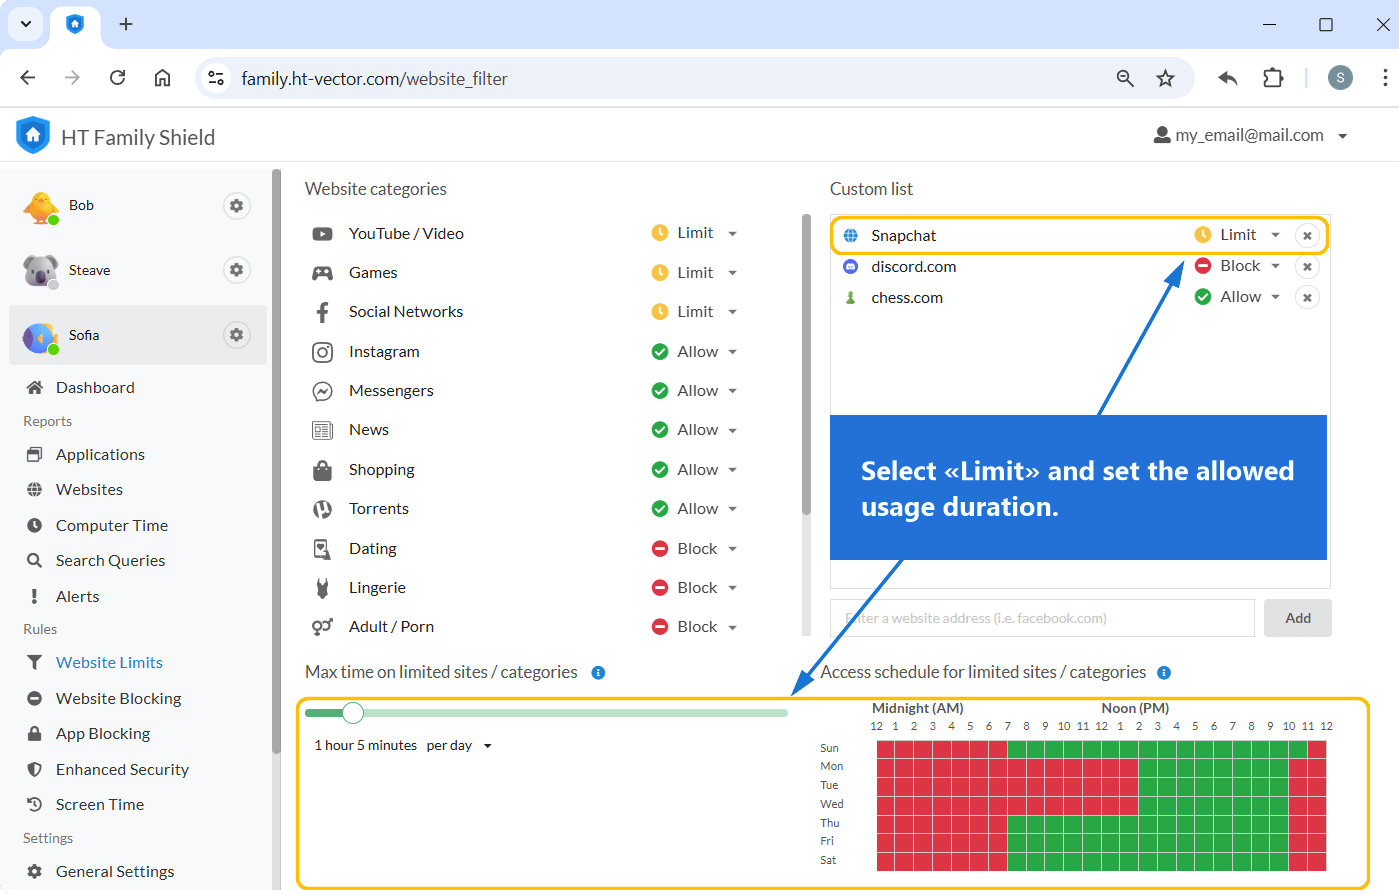Open Games Limit dropdown
Image resolution: width=1399 pixels, height=894 pixels.
(695, 272)
